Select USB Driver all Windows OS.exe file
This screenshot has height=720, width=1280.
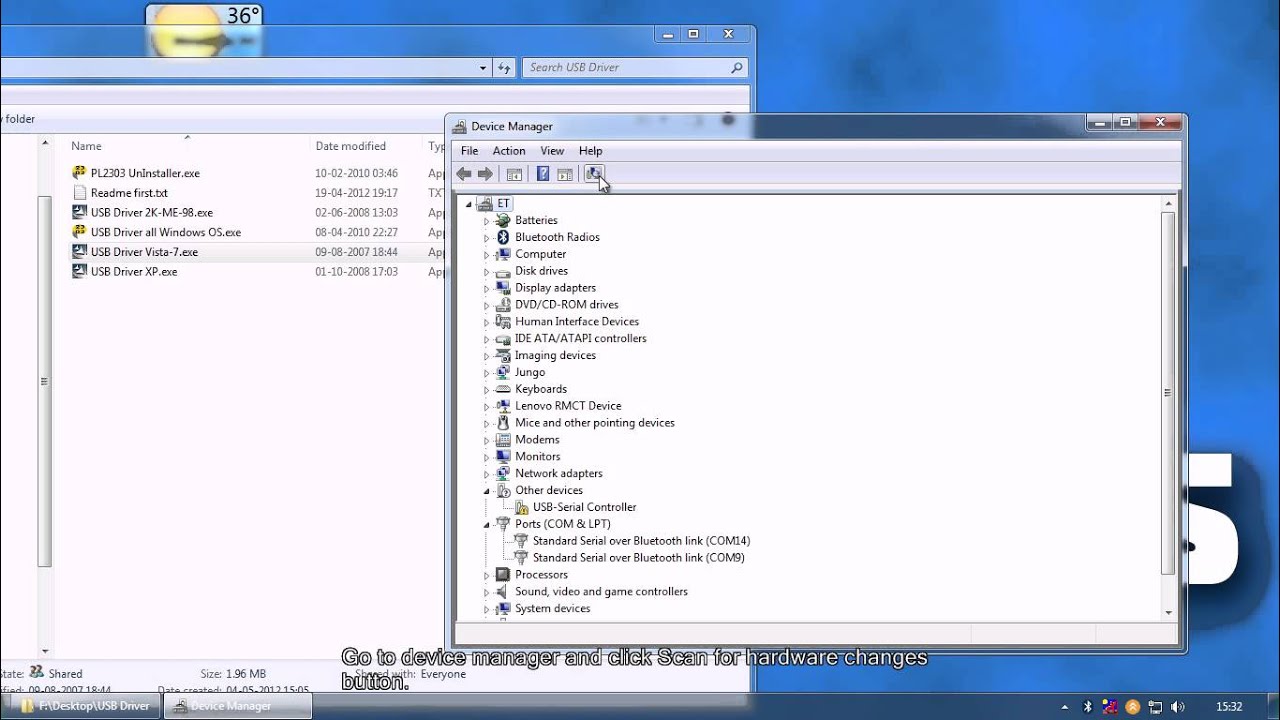165,232
